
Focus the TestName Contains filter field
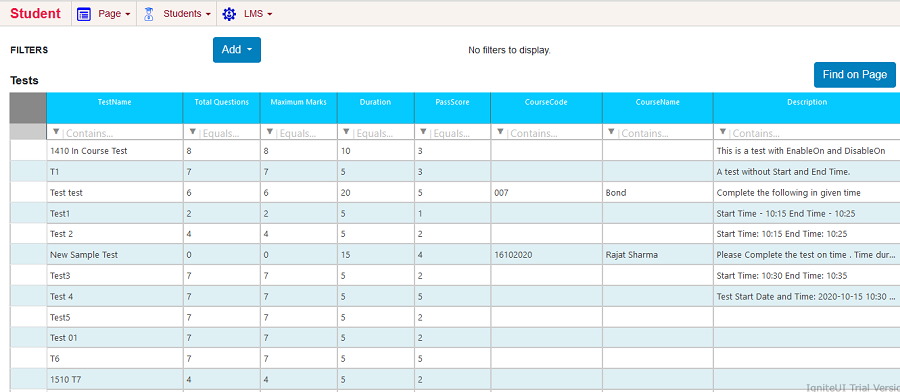coord(122,133)
